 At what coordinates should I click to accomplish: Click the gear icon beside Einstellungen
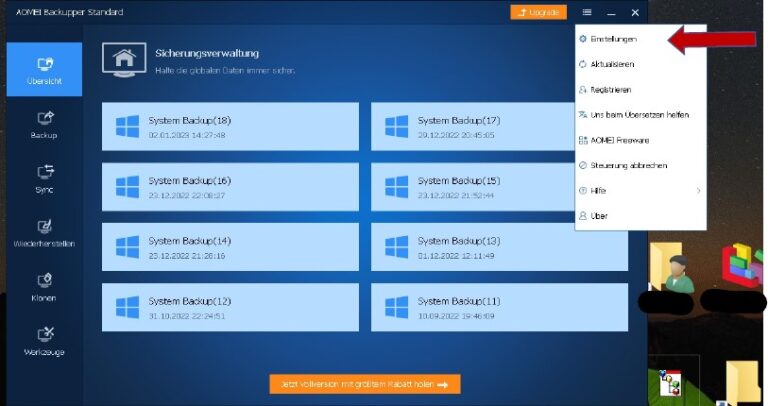tap(583, 39)
